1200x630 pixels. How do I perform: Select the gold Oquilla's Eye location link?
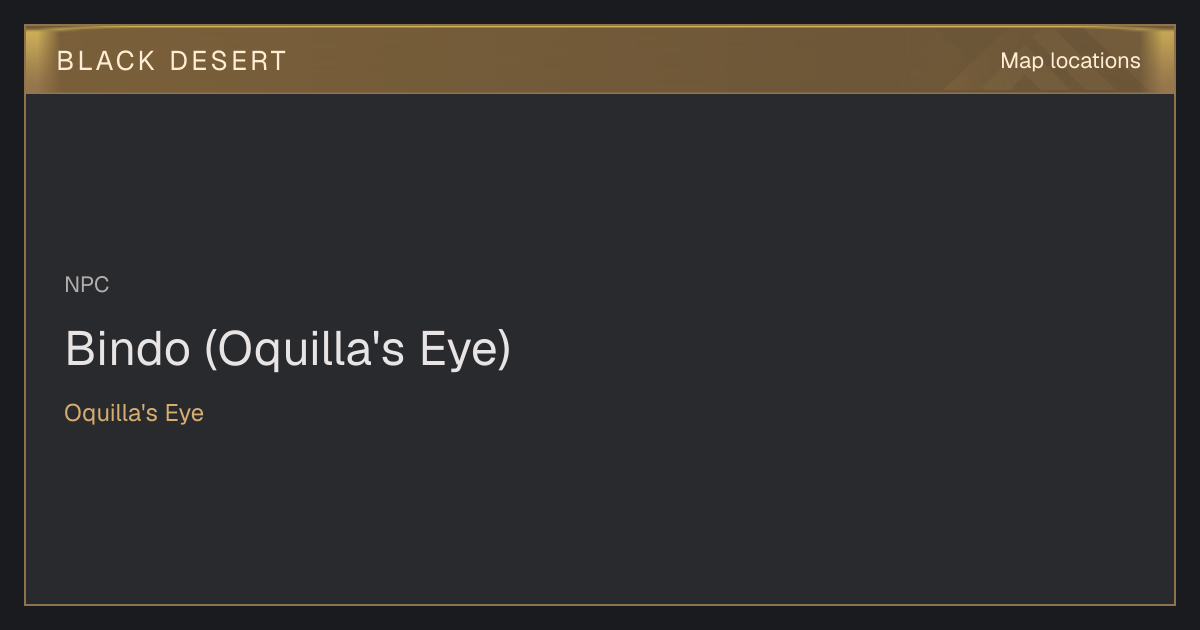pyautogui.click(x=134, y=413)
